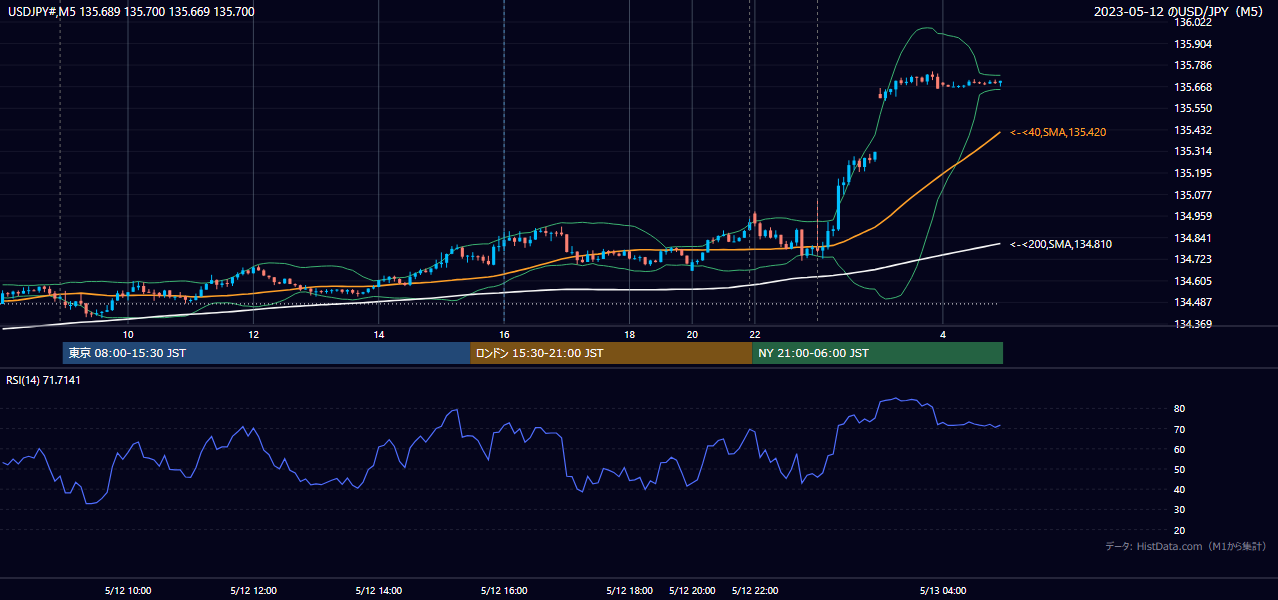The image size is (1278, 600).
Task: Click the RSI(14) 71.7141 indicator label
Action: [x=44, y=380]
